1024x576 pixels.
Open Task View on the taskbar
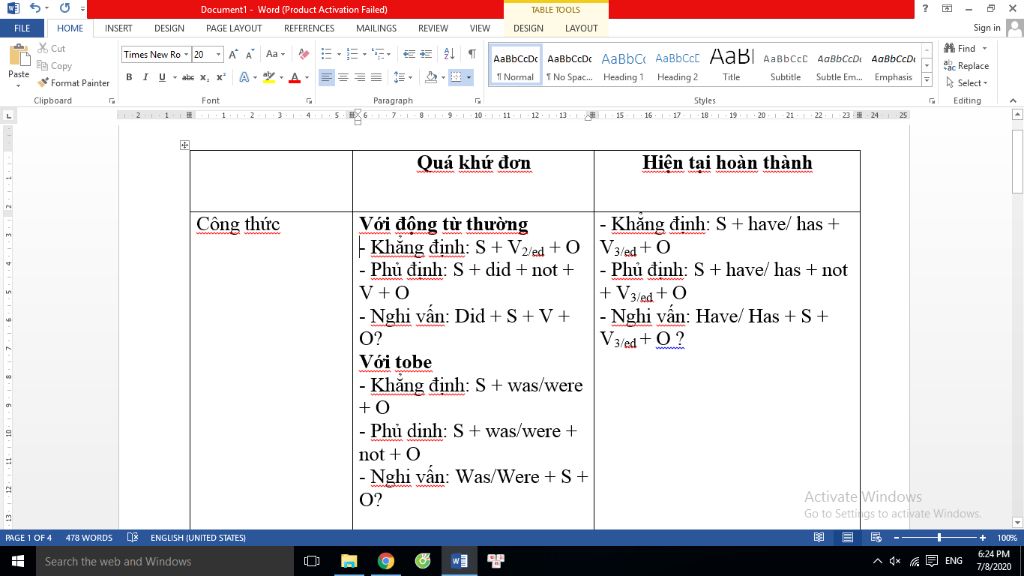click(x=312, y=561)
